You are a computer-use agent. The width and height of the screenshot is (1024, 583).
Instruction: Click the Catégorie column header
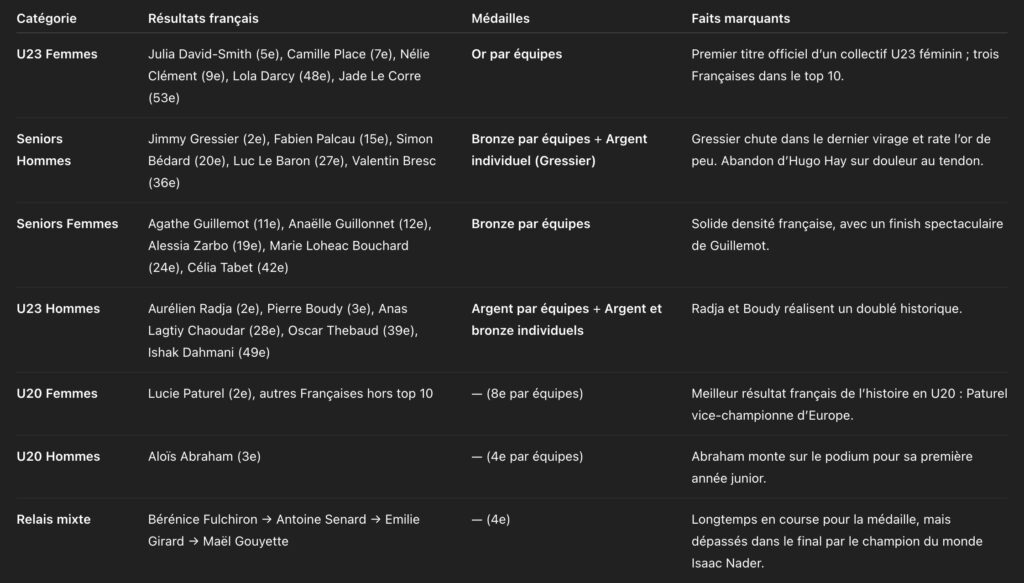coord(46,18)
